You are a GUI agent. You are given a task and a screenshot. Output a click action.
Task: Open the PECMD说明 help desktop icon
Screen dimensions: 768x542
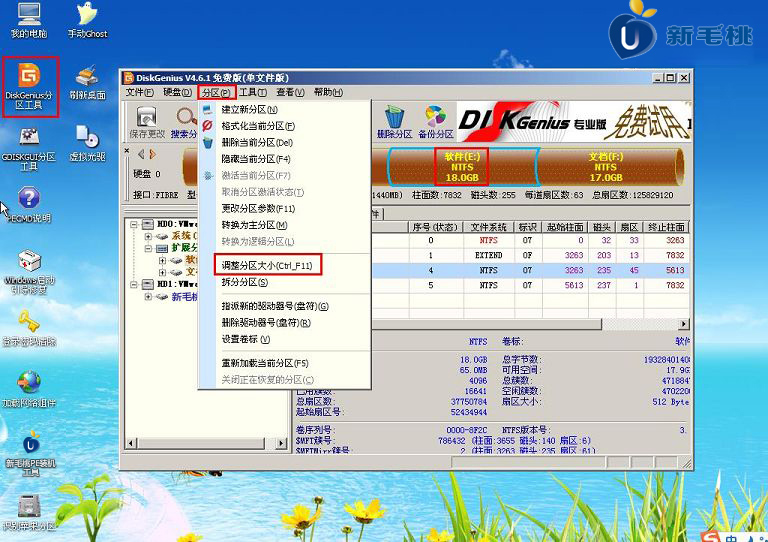pos(29,204)
